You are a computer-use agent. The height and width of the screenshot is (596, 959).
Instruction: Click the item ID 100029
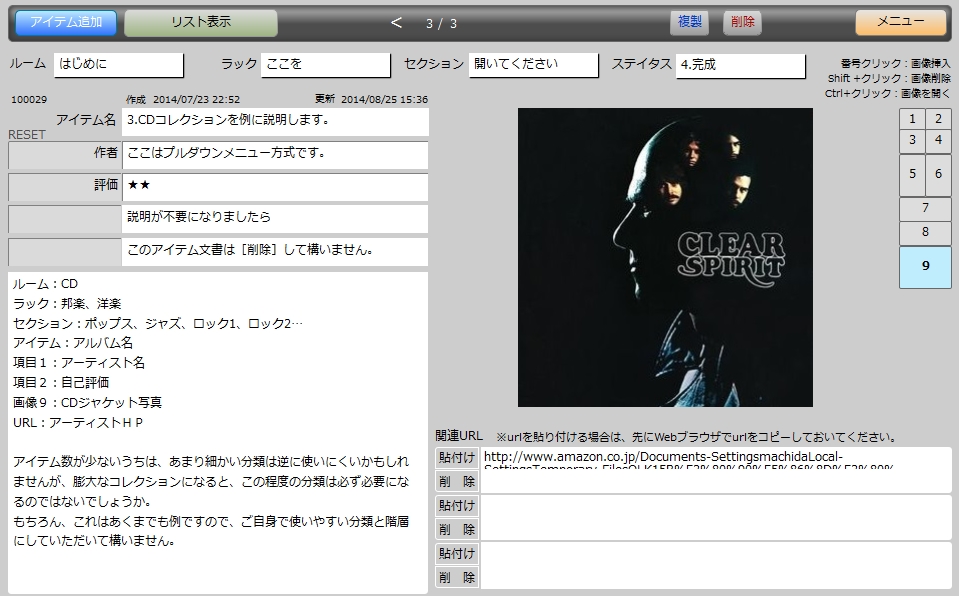[29, 100]
